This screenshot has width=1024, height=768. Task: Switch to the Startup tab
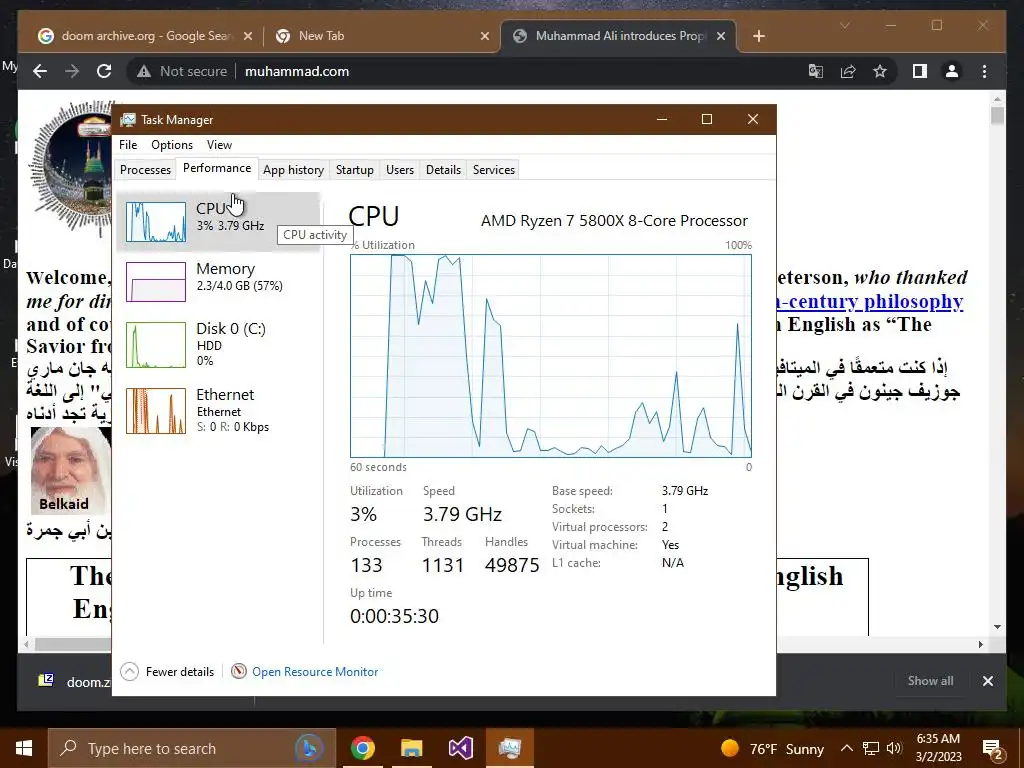[x=355, y=170]
